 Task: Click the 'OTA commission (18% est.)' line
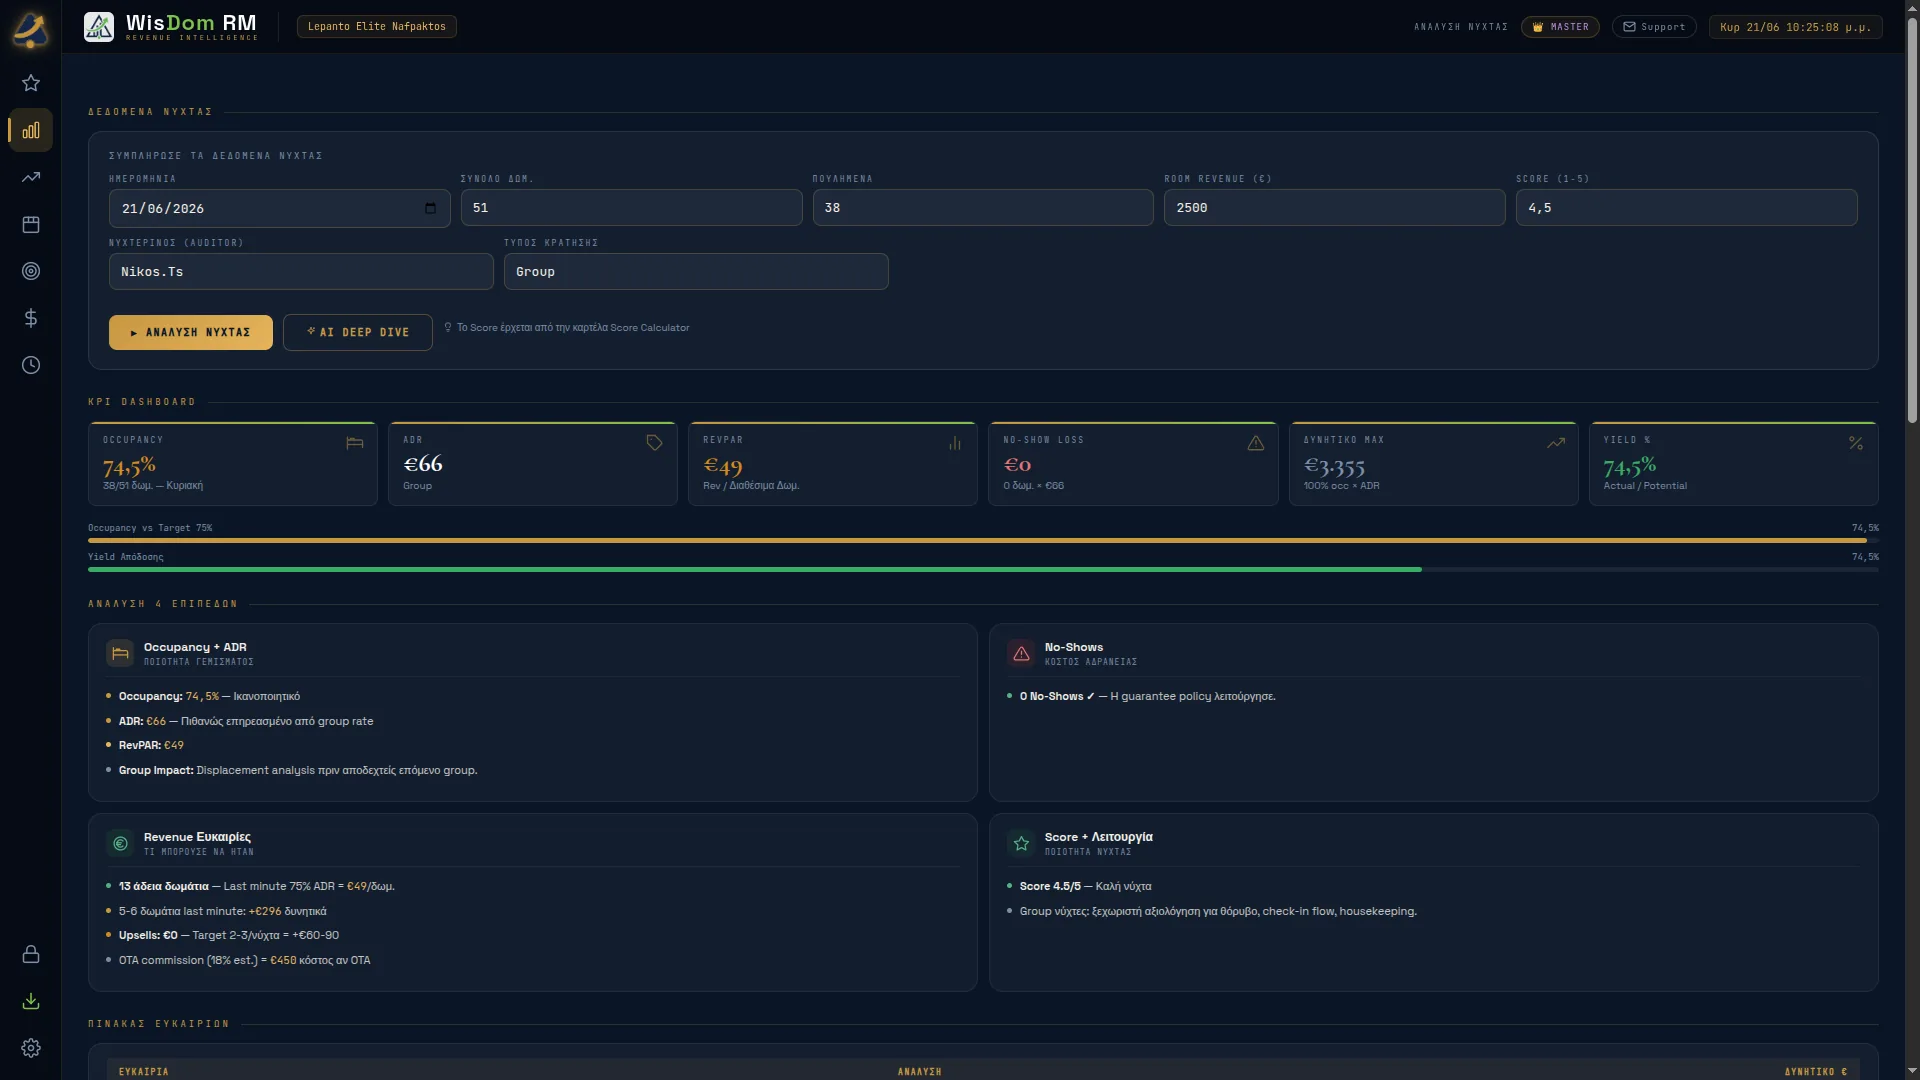[245, 960]
